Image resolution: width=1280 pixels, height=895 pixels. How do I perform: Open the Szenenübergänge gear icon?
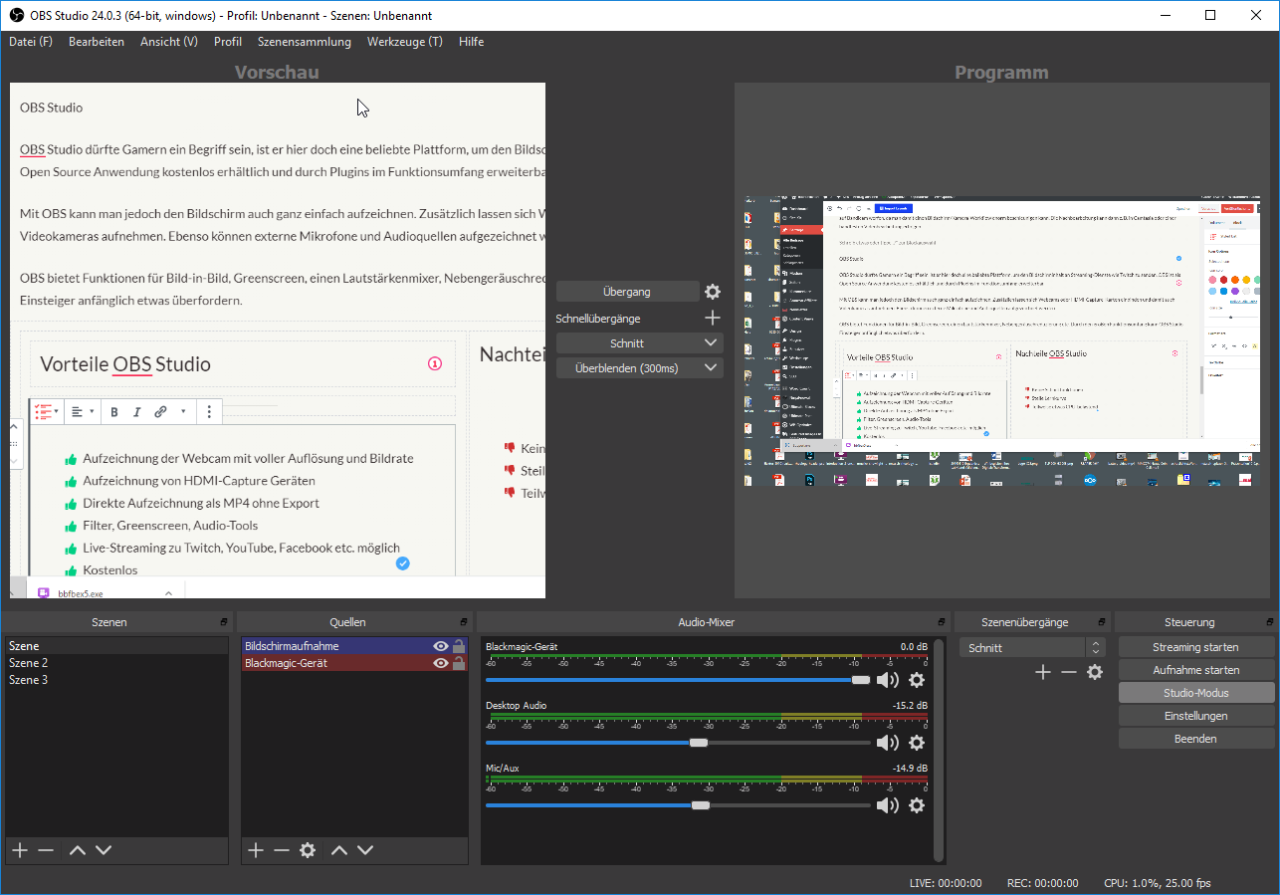1094,672
